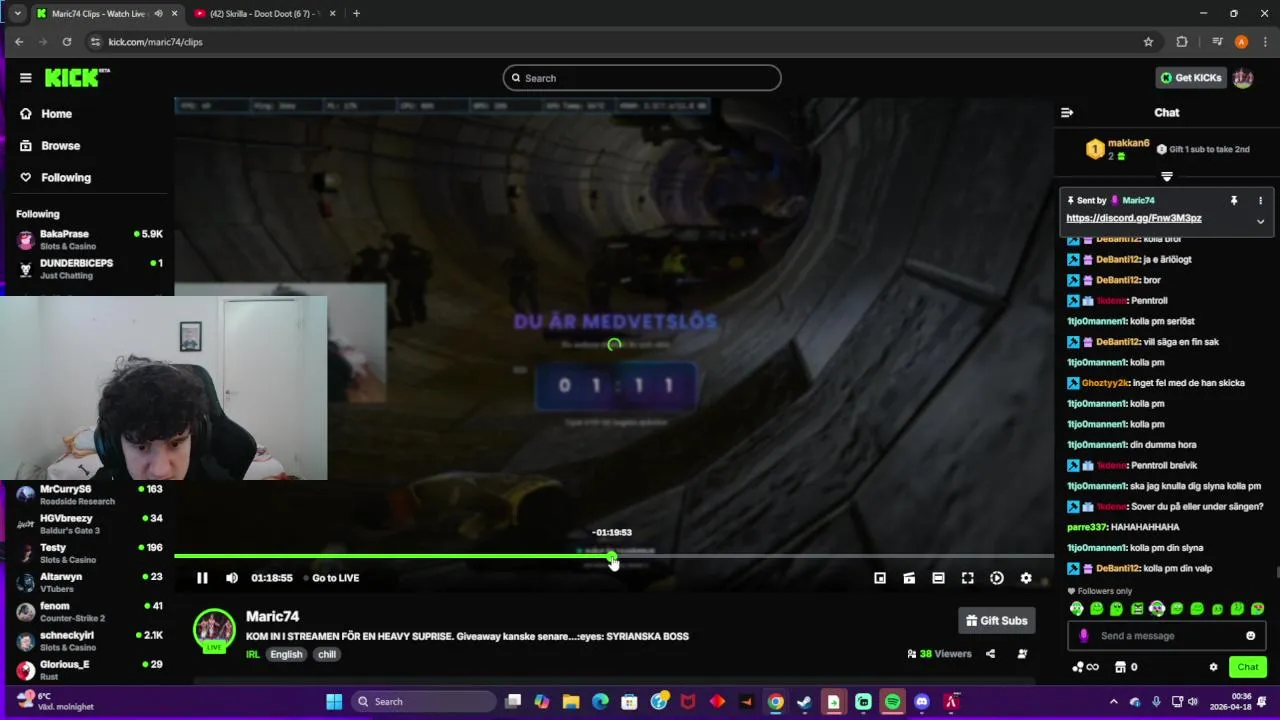The image size is (1280, 720).
Task: Go to the KICK logo homepage
Action: [77, 77]
